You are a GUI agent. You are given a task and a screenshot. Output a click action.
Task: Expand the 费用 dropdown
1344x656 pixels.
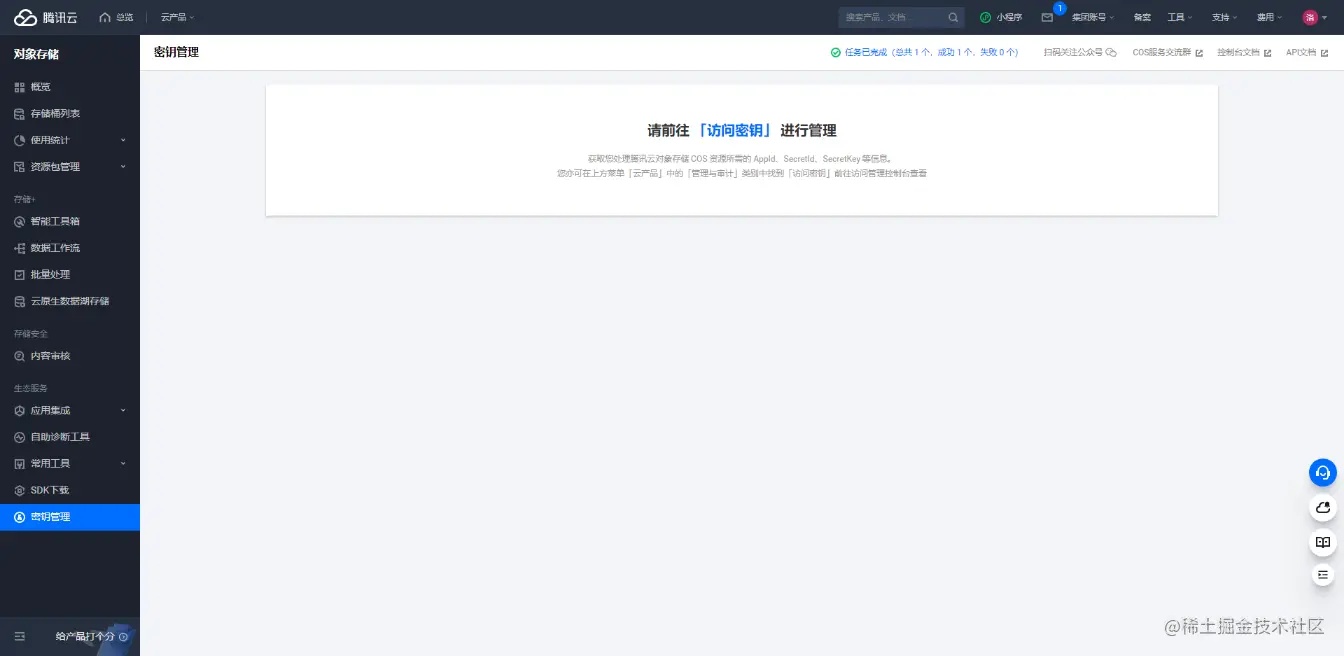point(1269,17)
